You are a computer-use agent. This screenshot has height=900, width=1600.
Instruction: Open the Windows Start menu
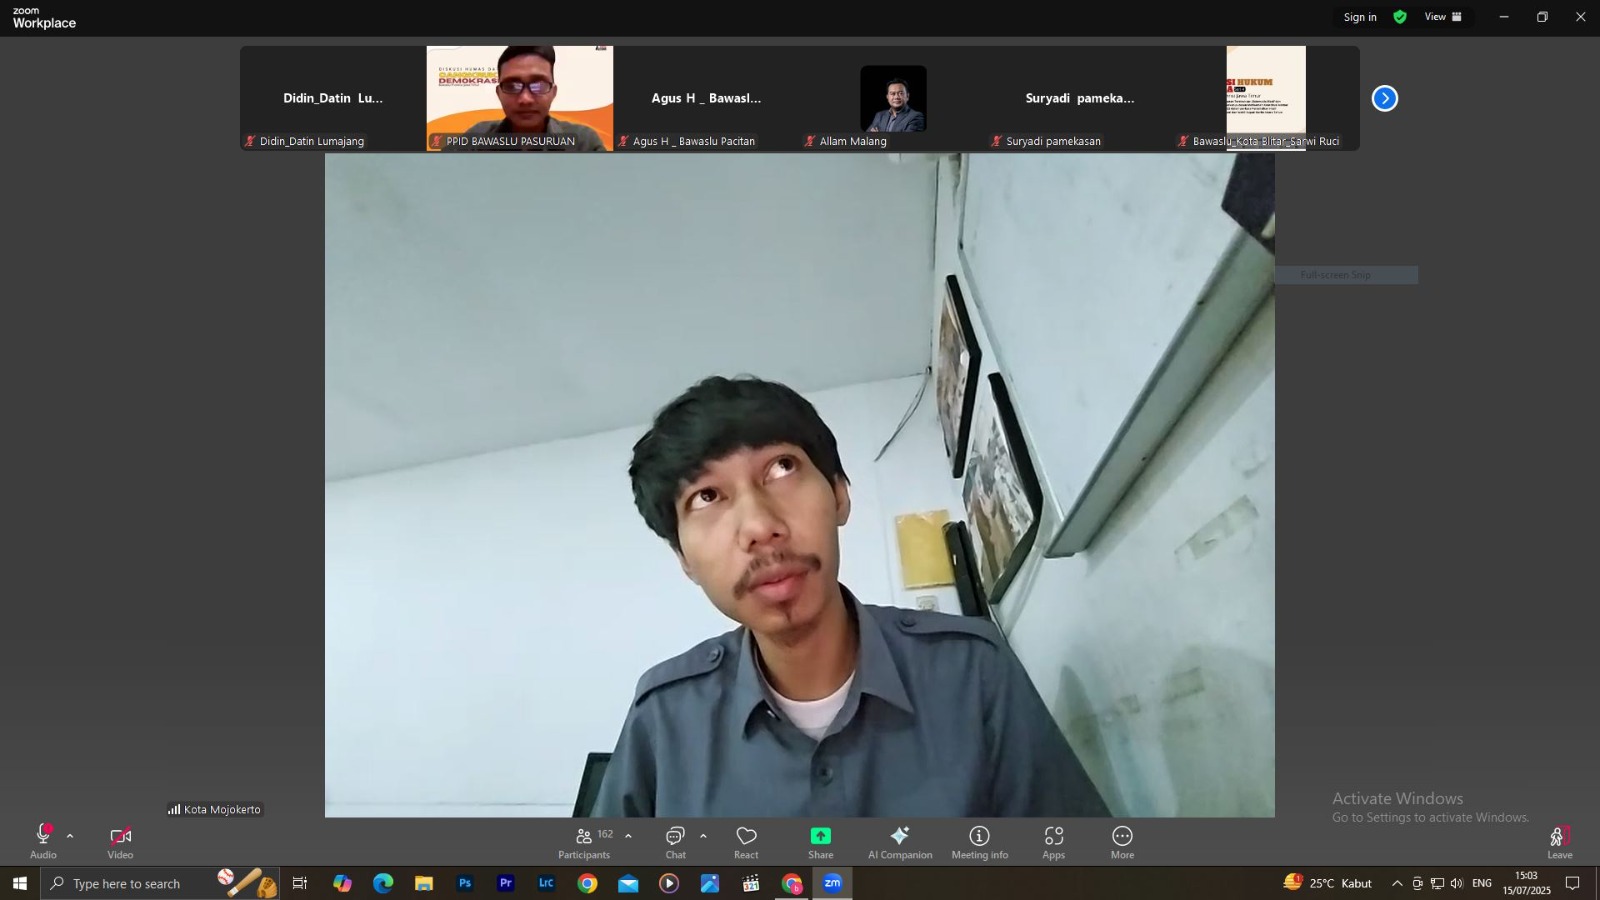pos(19,883)
